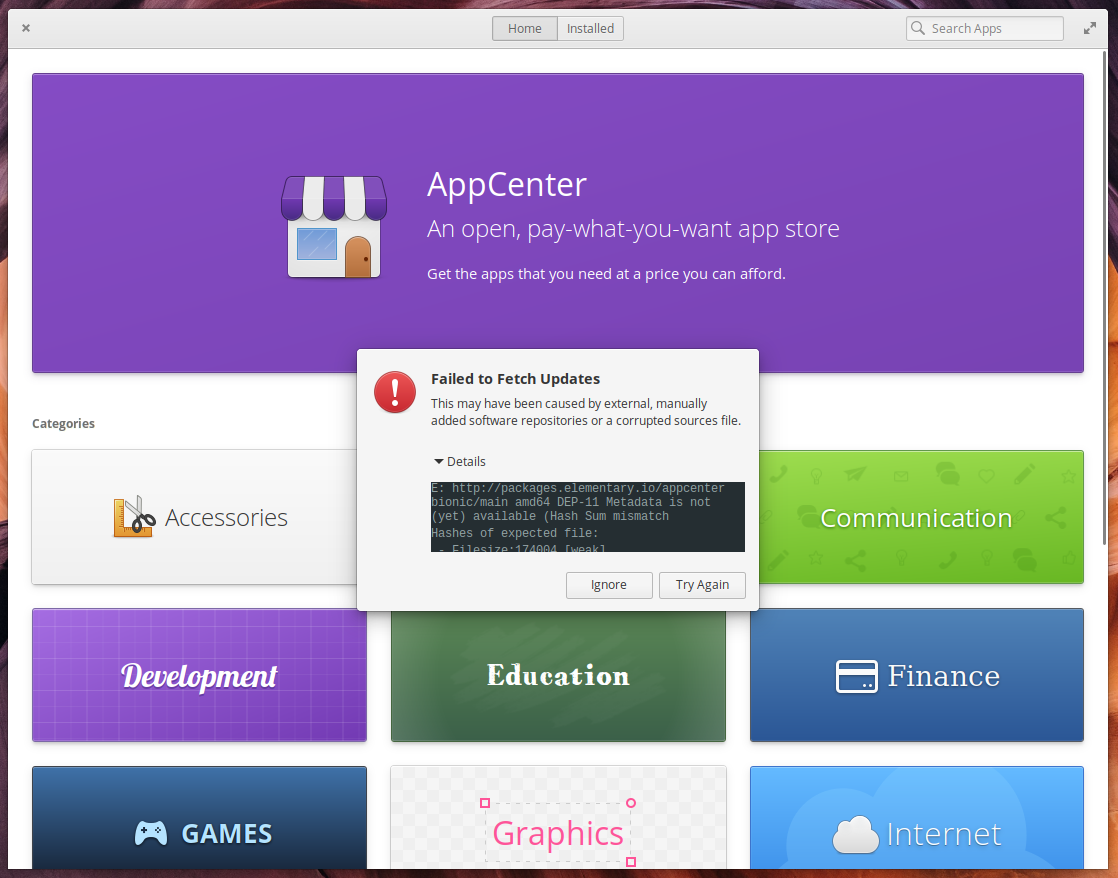
Task: Click the AppCenter storefront icon in banner
Action: coord(334,227)
